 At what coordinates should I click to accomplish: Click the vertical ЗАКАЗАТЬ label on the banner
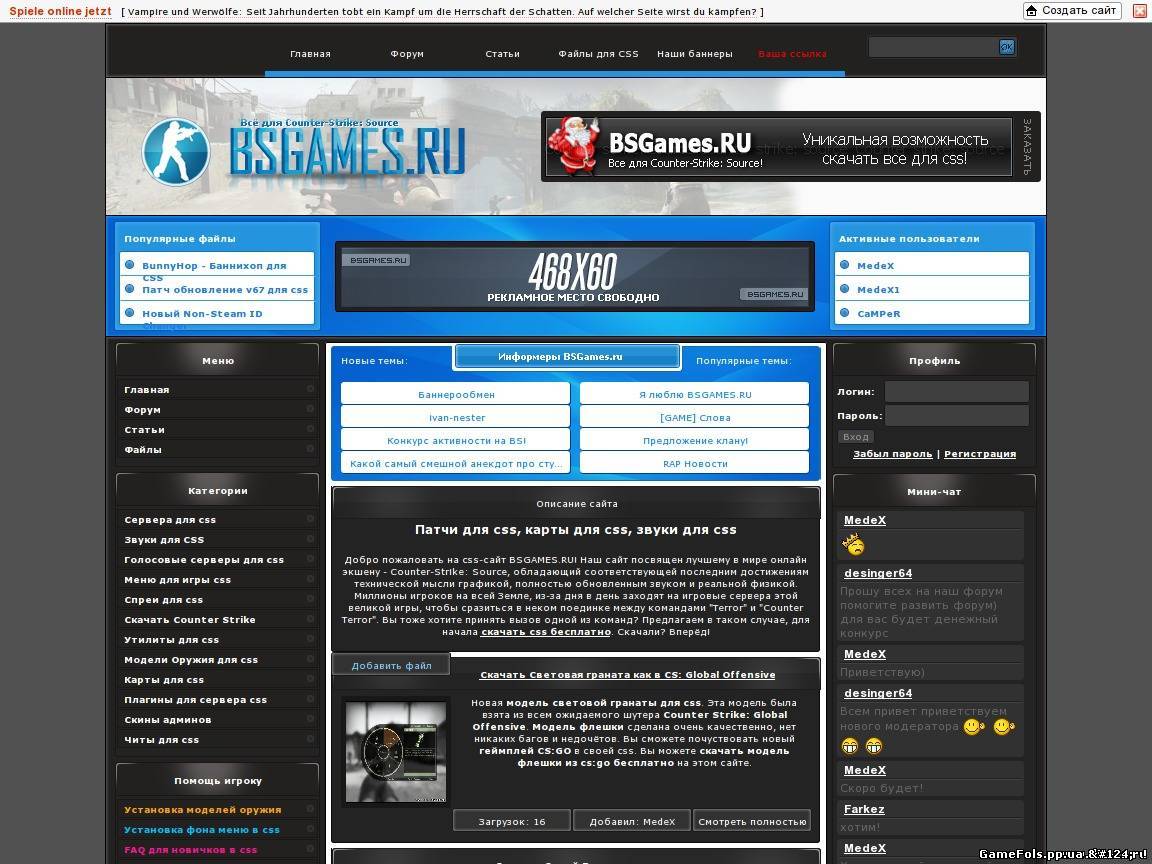1026,146
